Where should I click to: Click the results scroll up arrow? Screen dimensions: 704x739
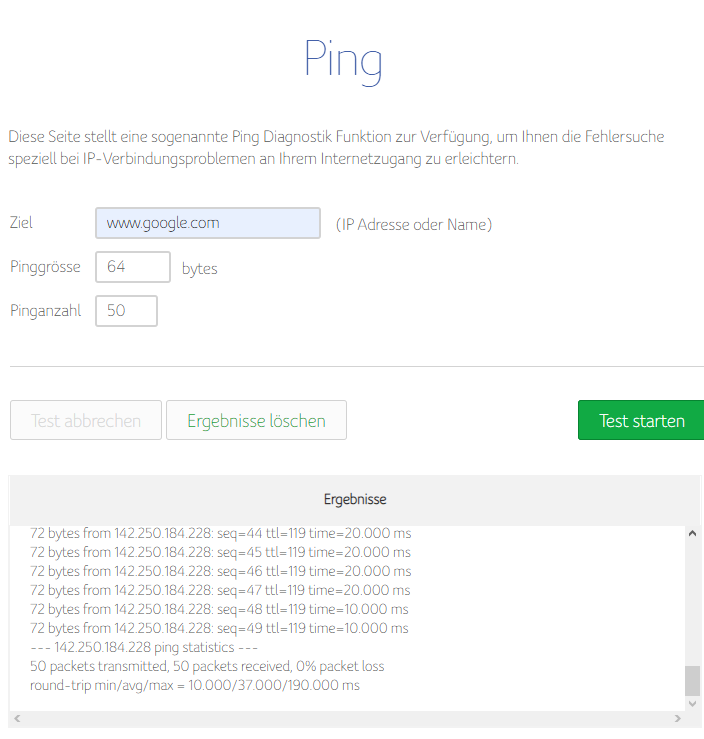click(692, 534)
